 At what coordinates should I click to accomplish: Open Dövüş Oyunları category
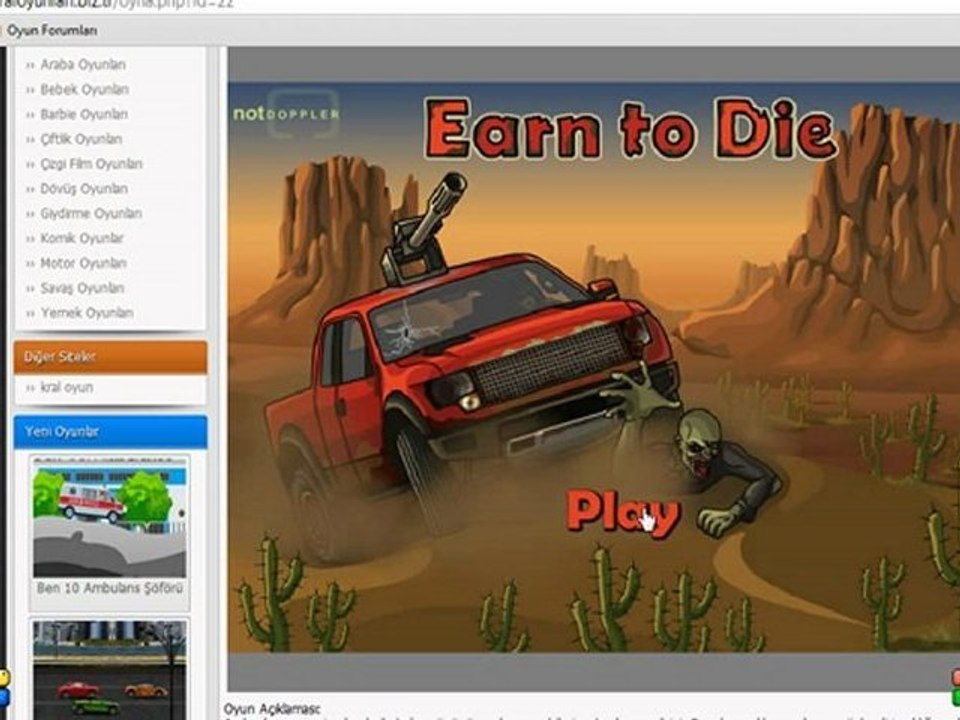(84, 189)
